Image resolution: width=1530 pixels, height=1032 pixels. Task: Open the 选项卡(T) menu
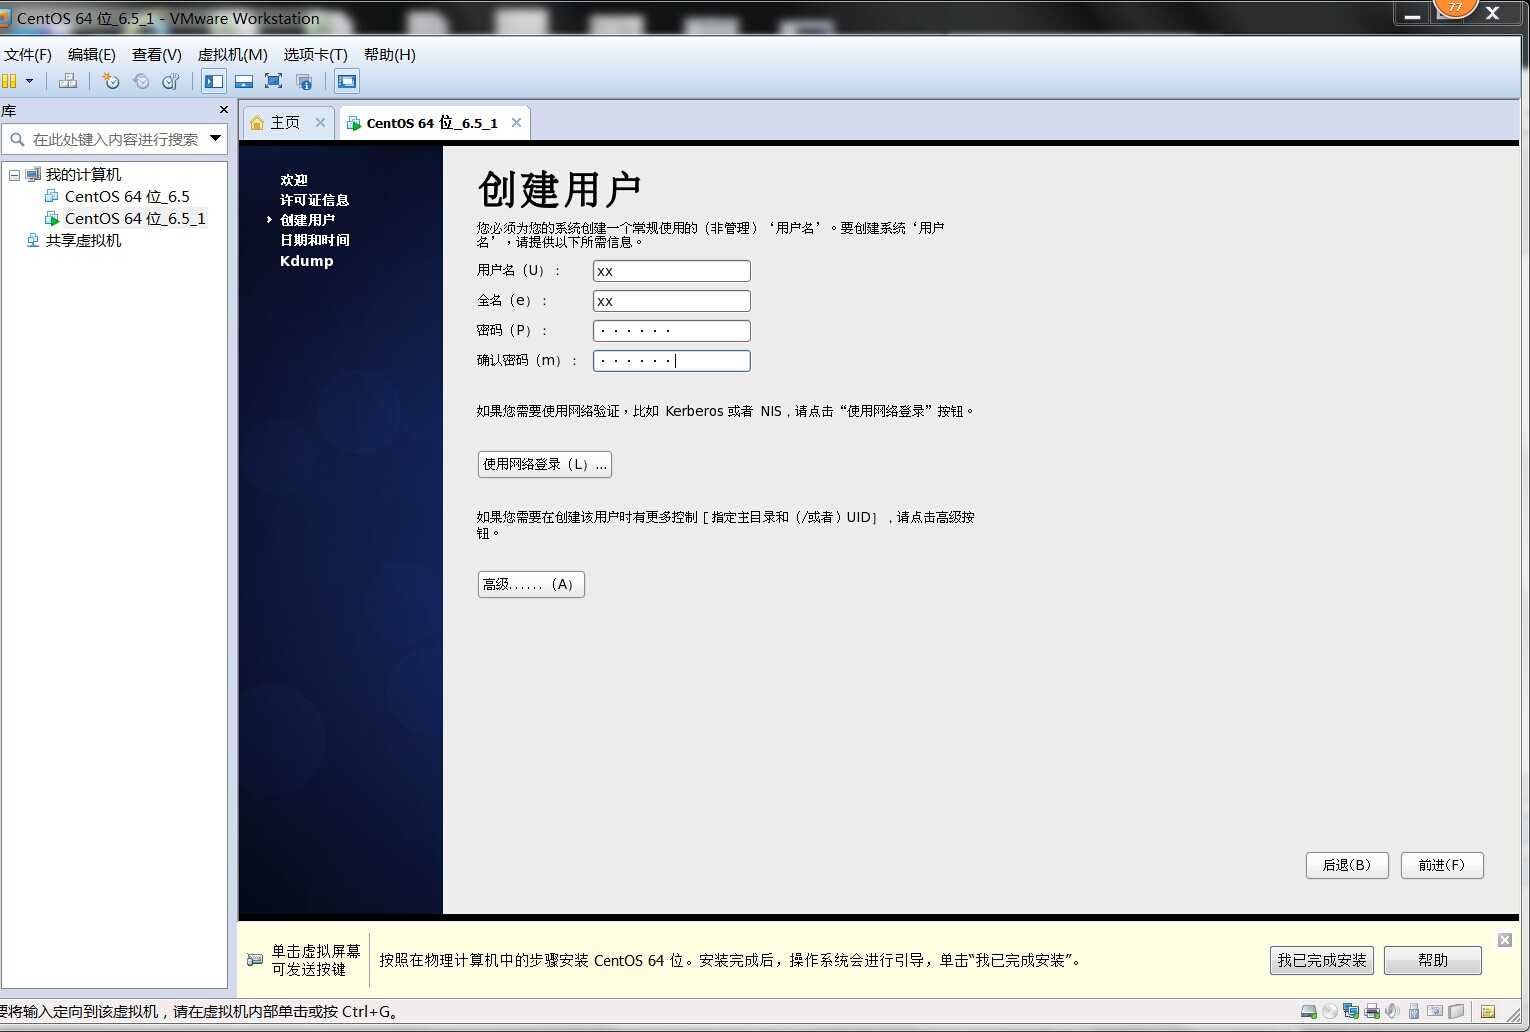click(x=315, y=55)
